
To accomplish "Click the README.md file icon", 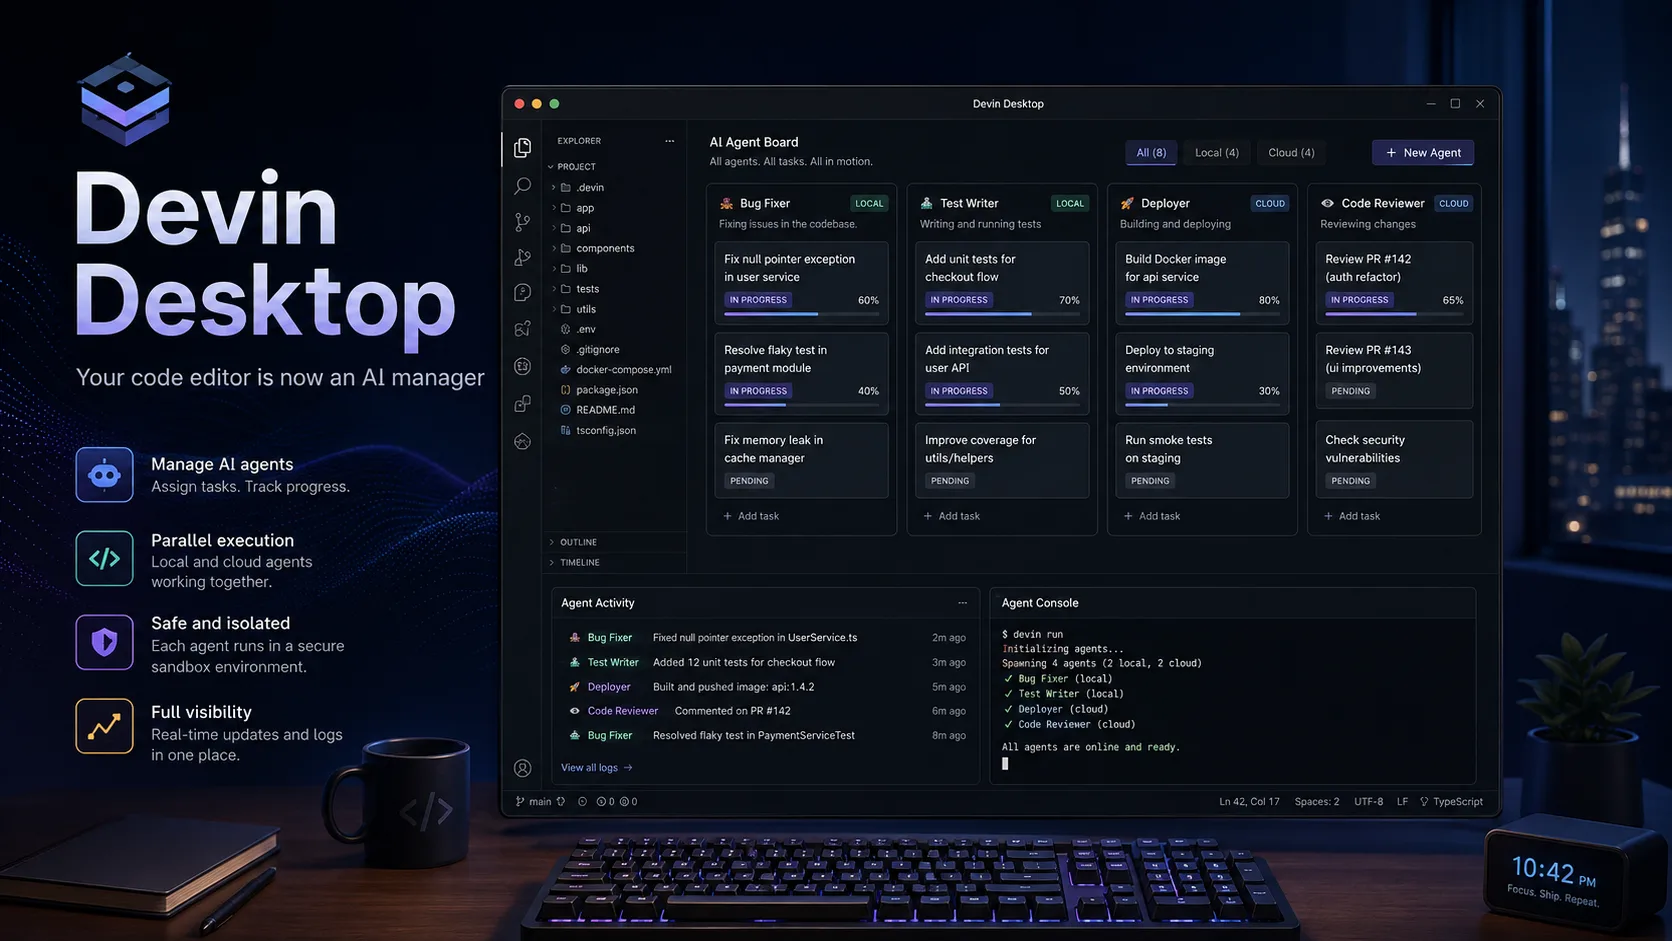I will click(x=566, y=410).
